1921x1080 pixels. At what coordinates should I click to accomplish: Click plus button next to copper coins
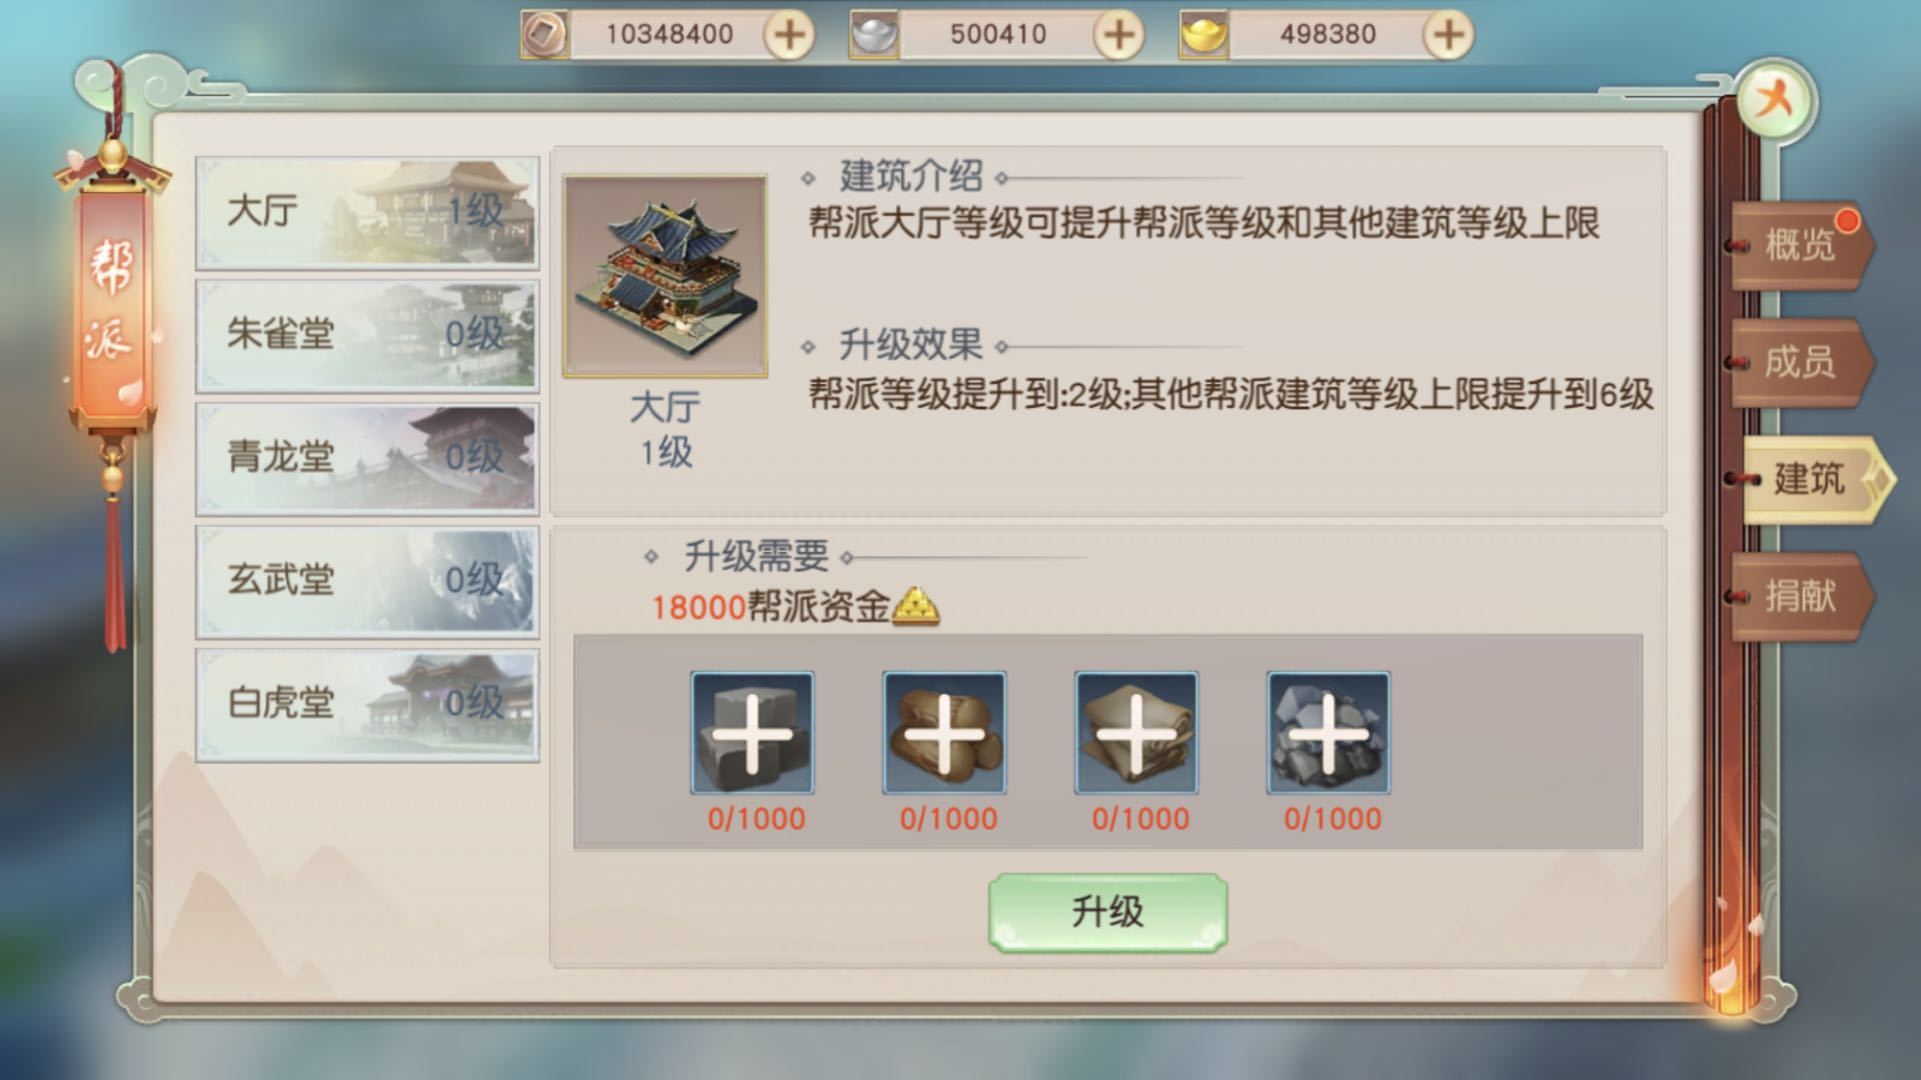(789, 35)
